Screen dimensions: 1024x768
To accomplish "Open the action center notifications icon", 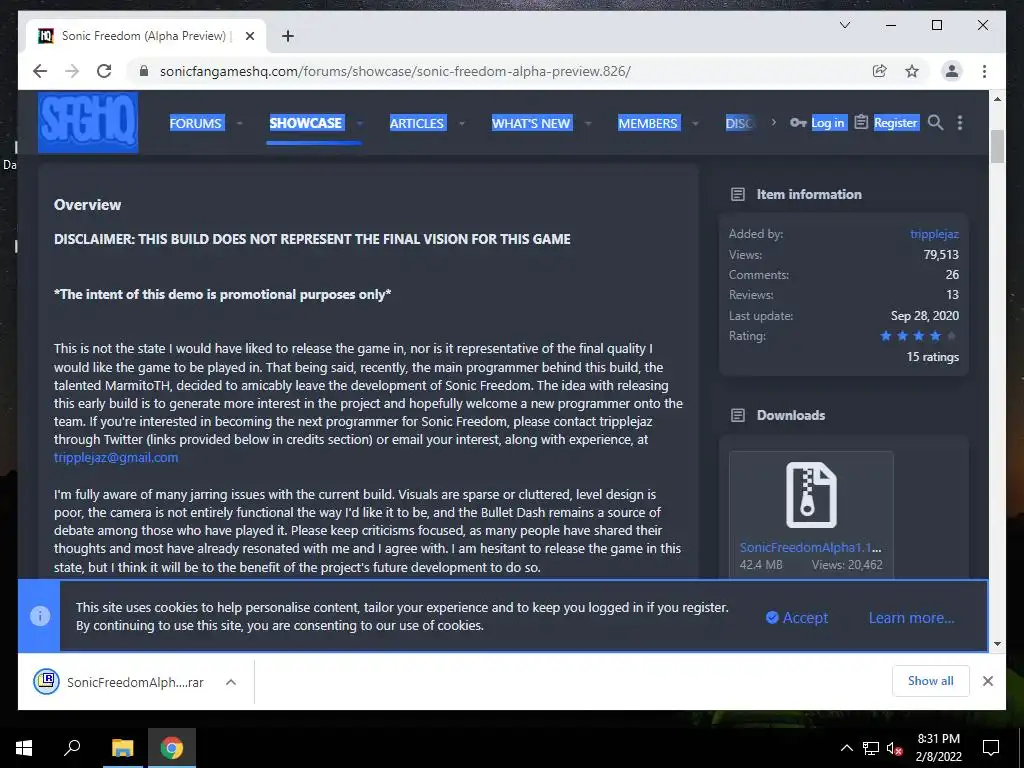I will pos(991,748).
